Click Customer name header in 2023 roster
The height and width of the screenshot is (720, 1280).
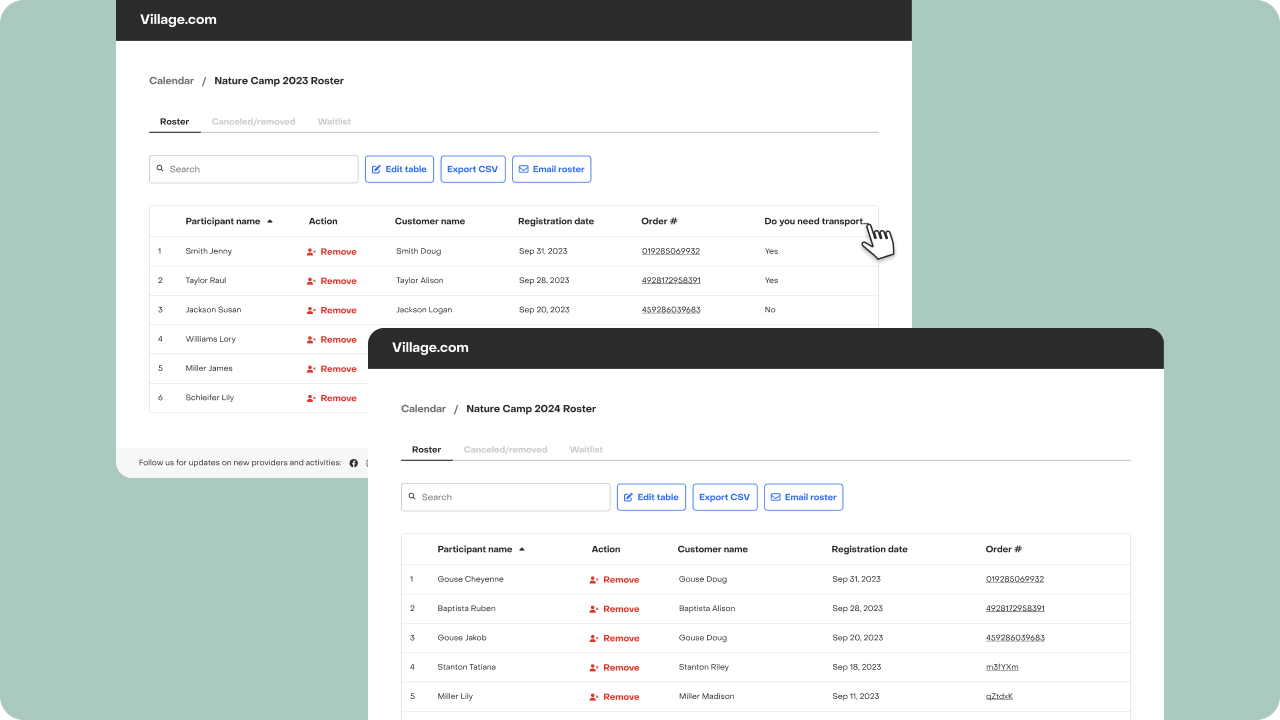(430, 221)
